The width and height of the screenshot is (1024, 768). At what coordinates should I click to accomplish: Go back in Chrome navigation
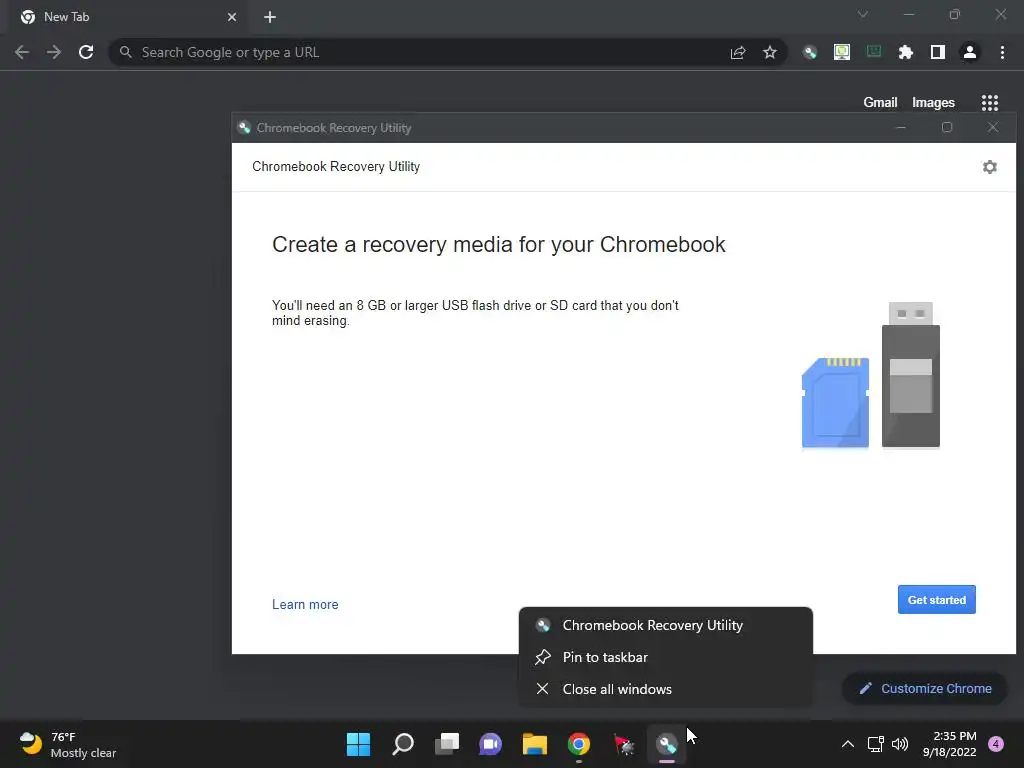tap(22, 52)
